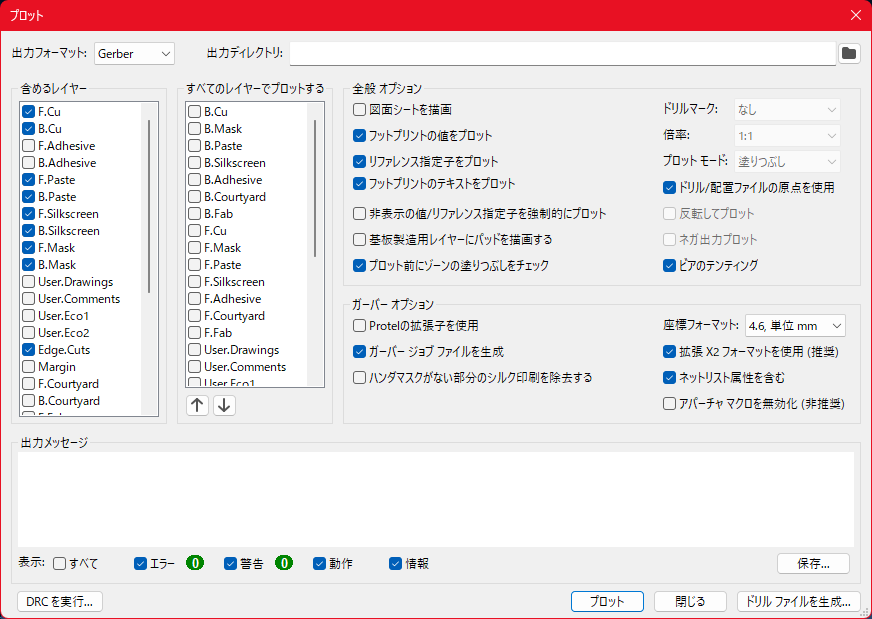Click the 閉じる button

tap(690, 601)
